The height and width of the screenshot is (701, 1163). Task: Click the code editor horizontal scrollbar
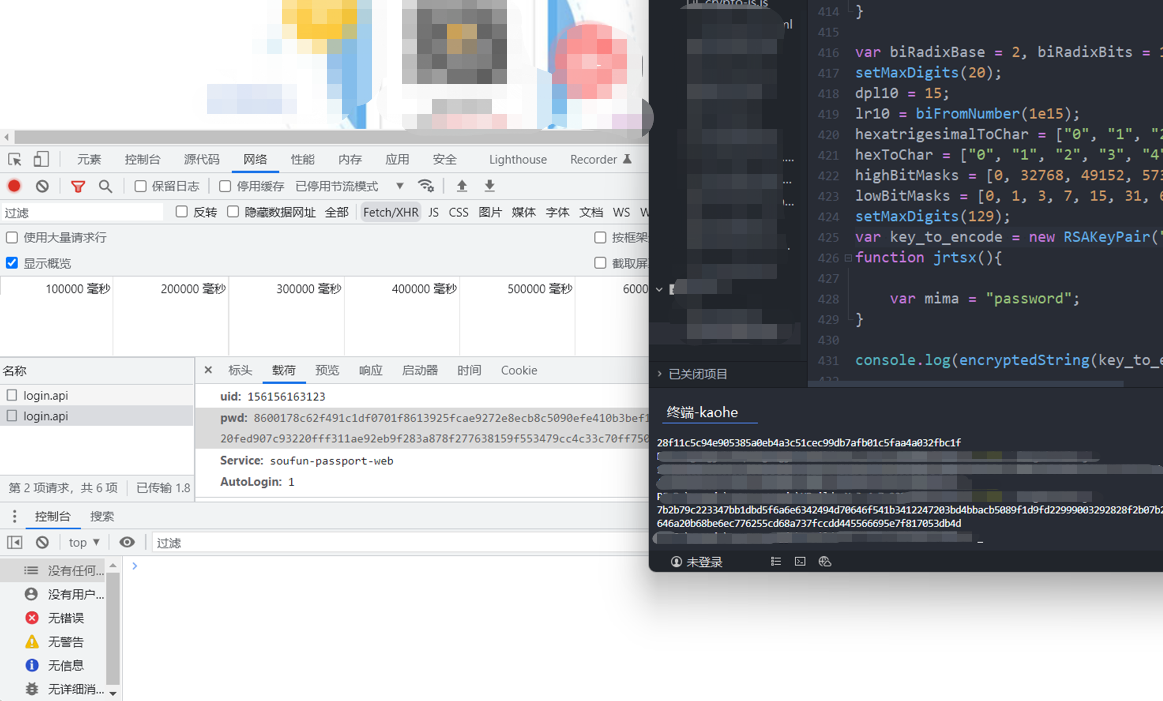[968, 384]
